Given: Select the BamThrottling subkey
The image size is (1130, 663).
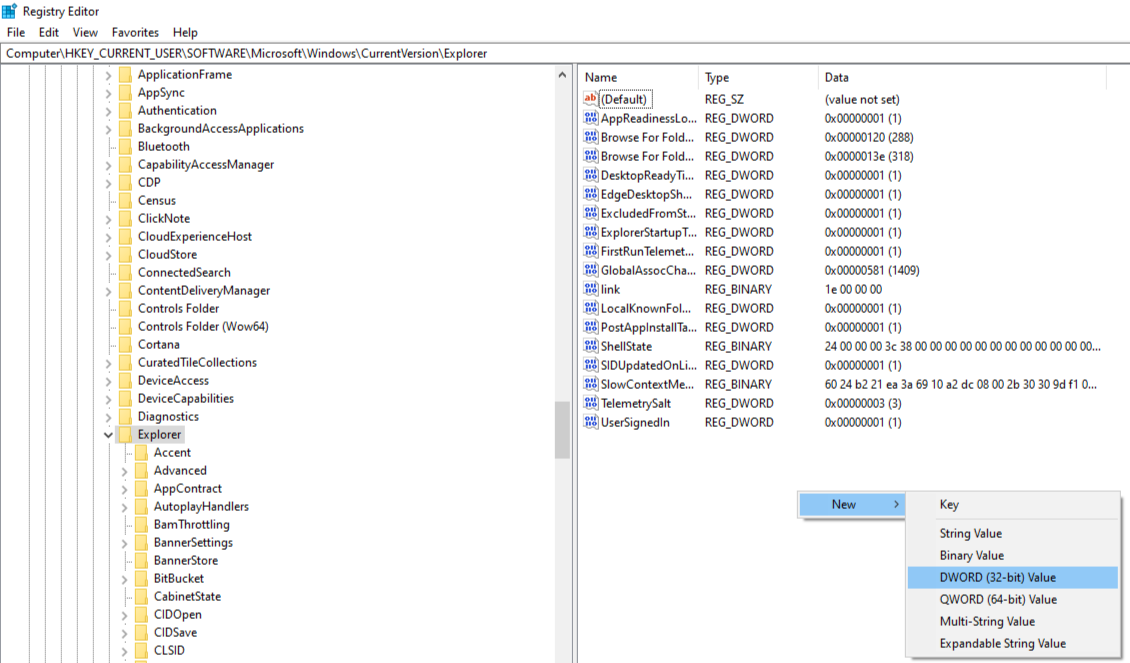Looking at the screenshot, I should coord(192,525).
